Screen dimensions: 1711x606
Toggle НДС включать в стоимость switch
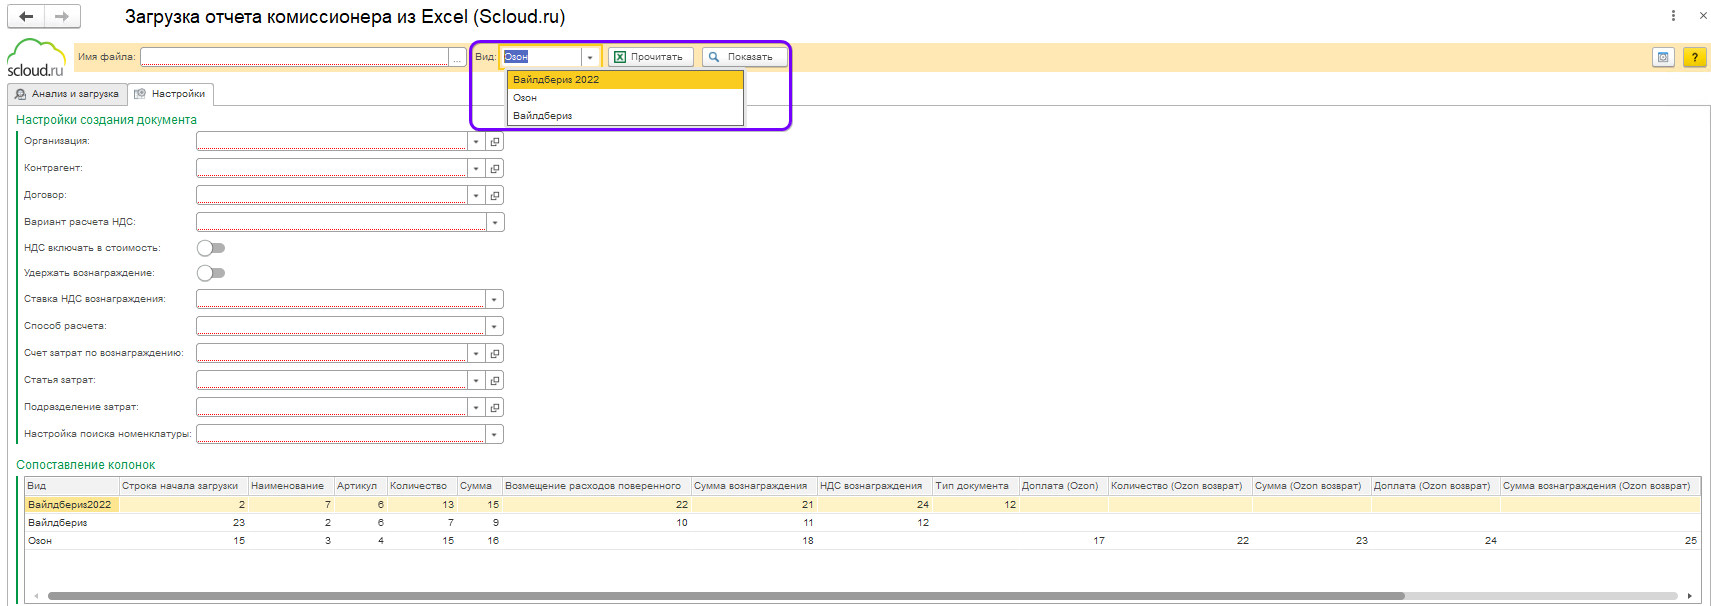click(x=211, y=248)
